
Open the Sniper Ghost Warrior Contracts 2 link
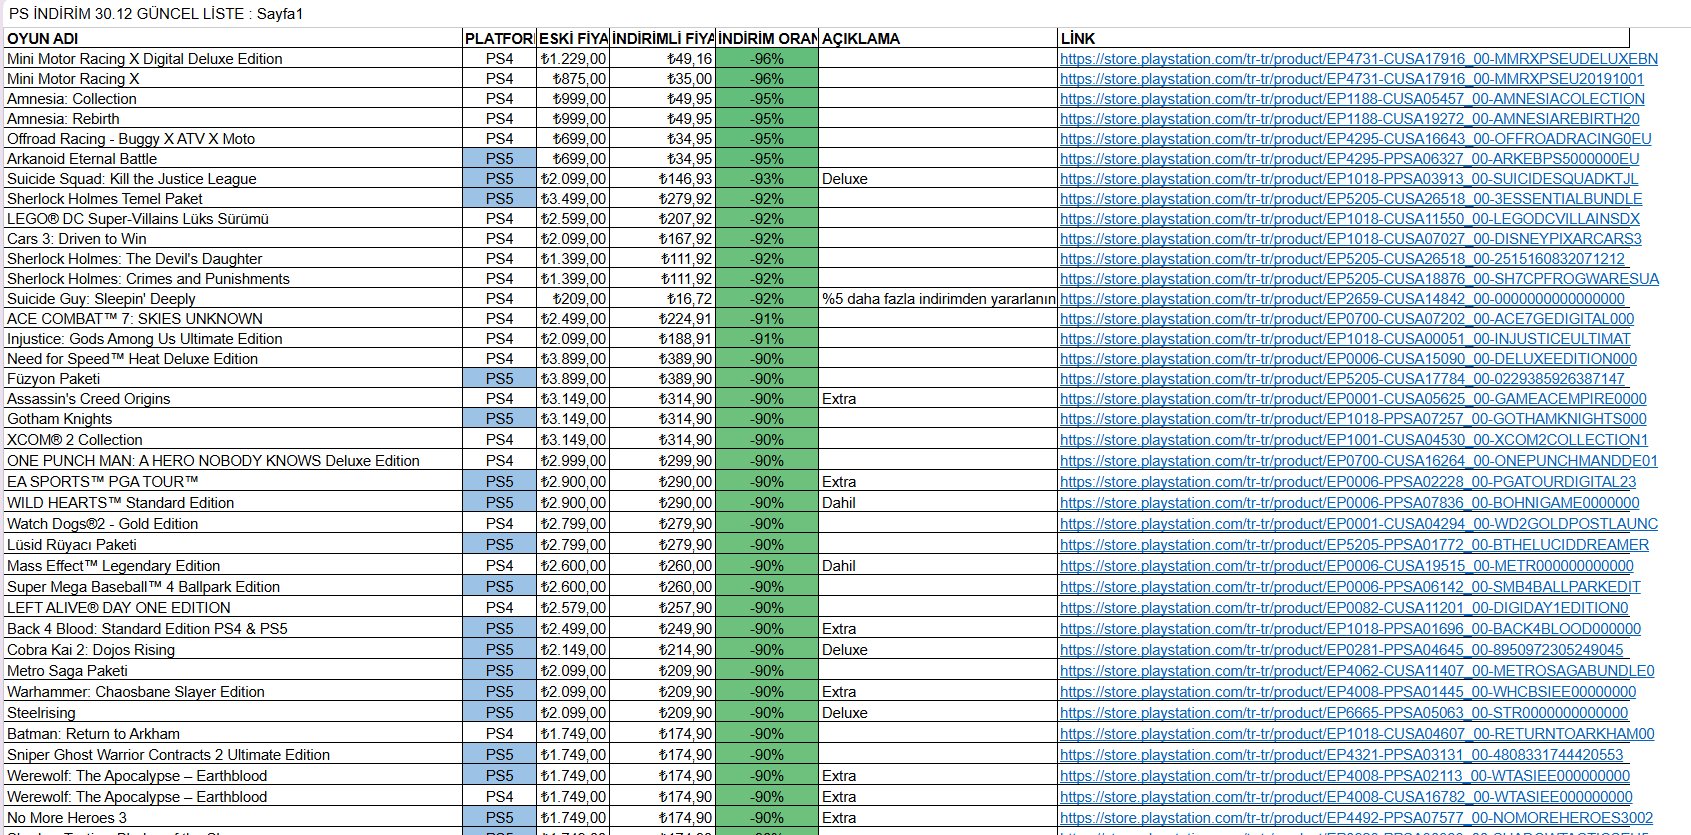pyautogui.click(x=1342, y=755)
